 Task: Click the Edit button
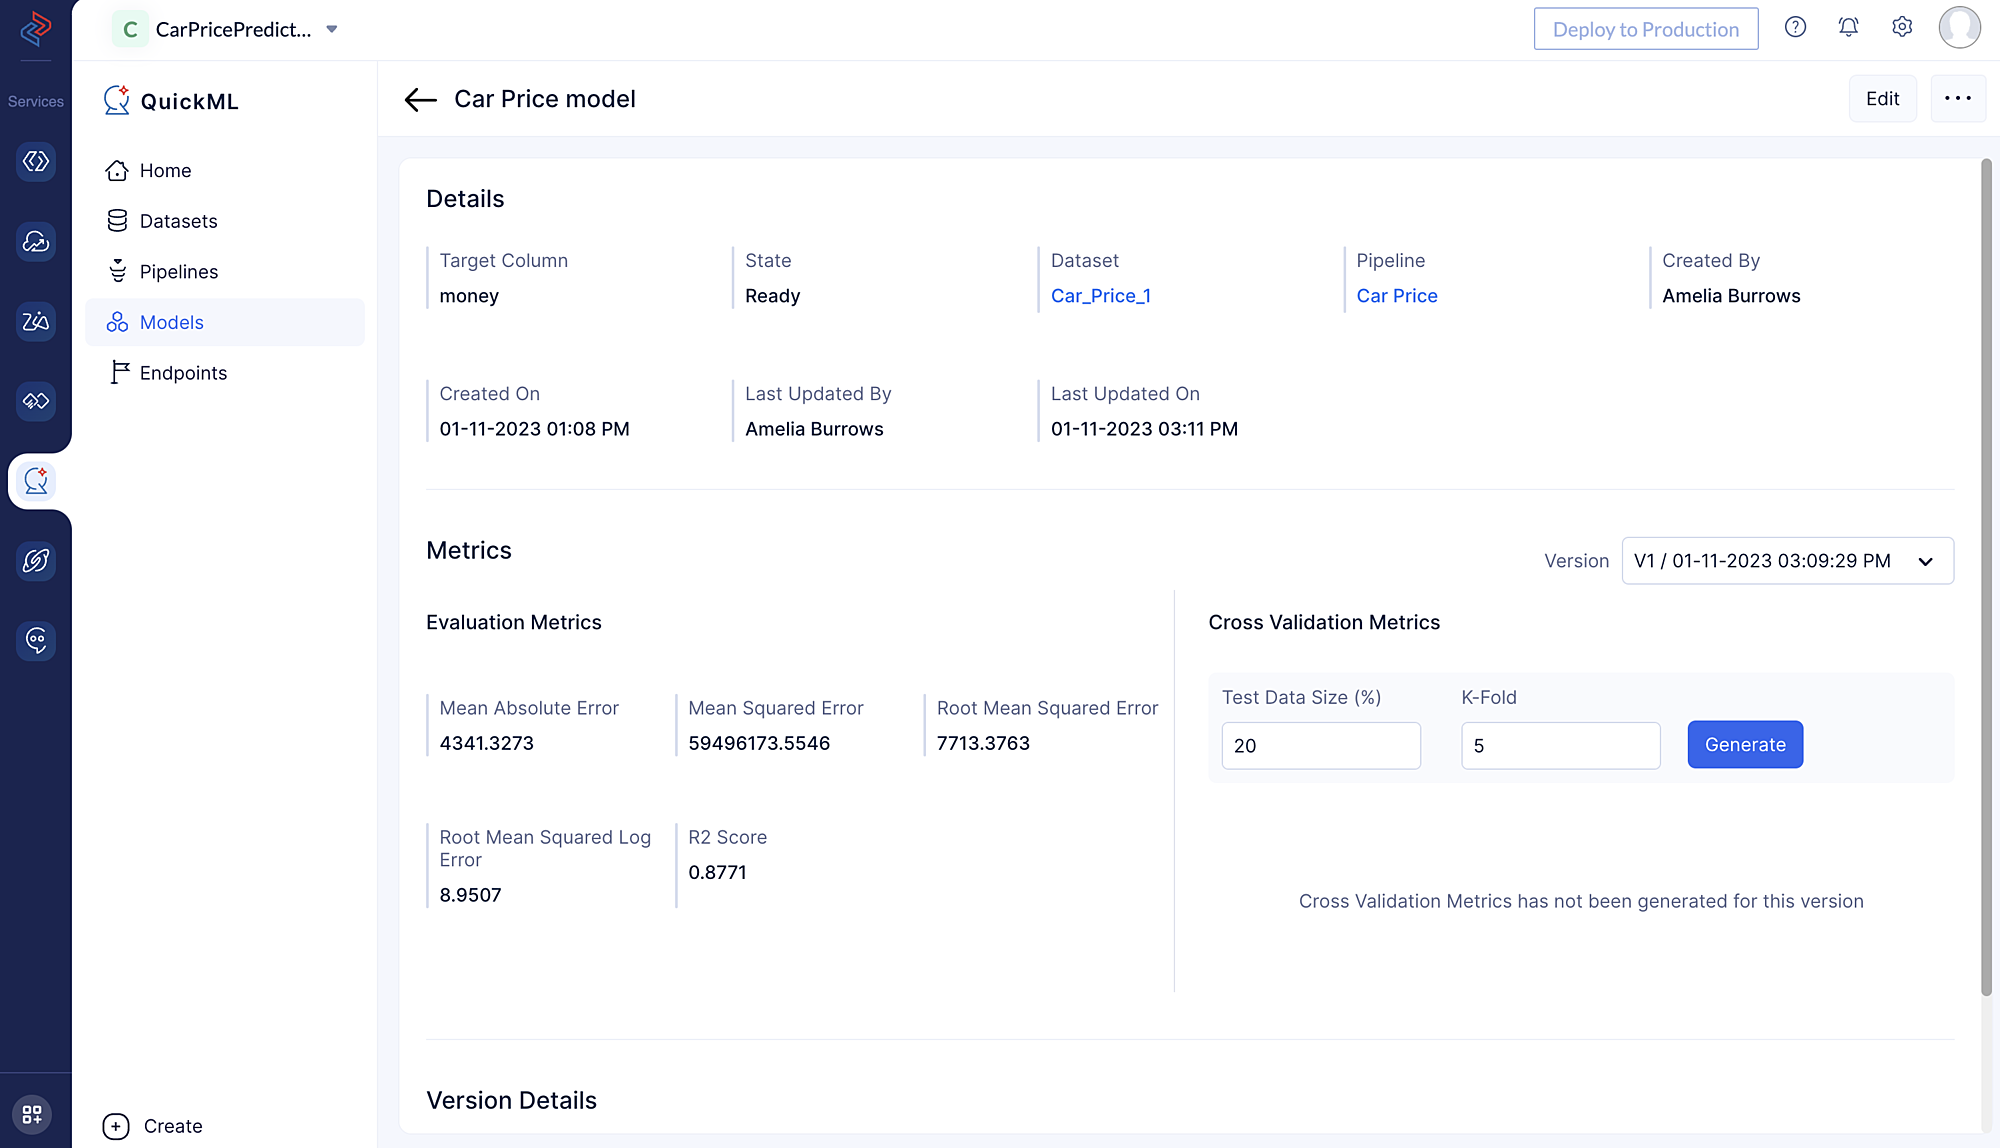[x=1882, y=97]
